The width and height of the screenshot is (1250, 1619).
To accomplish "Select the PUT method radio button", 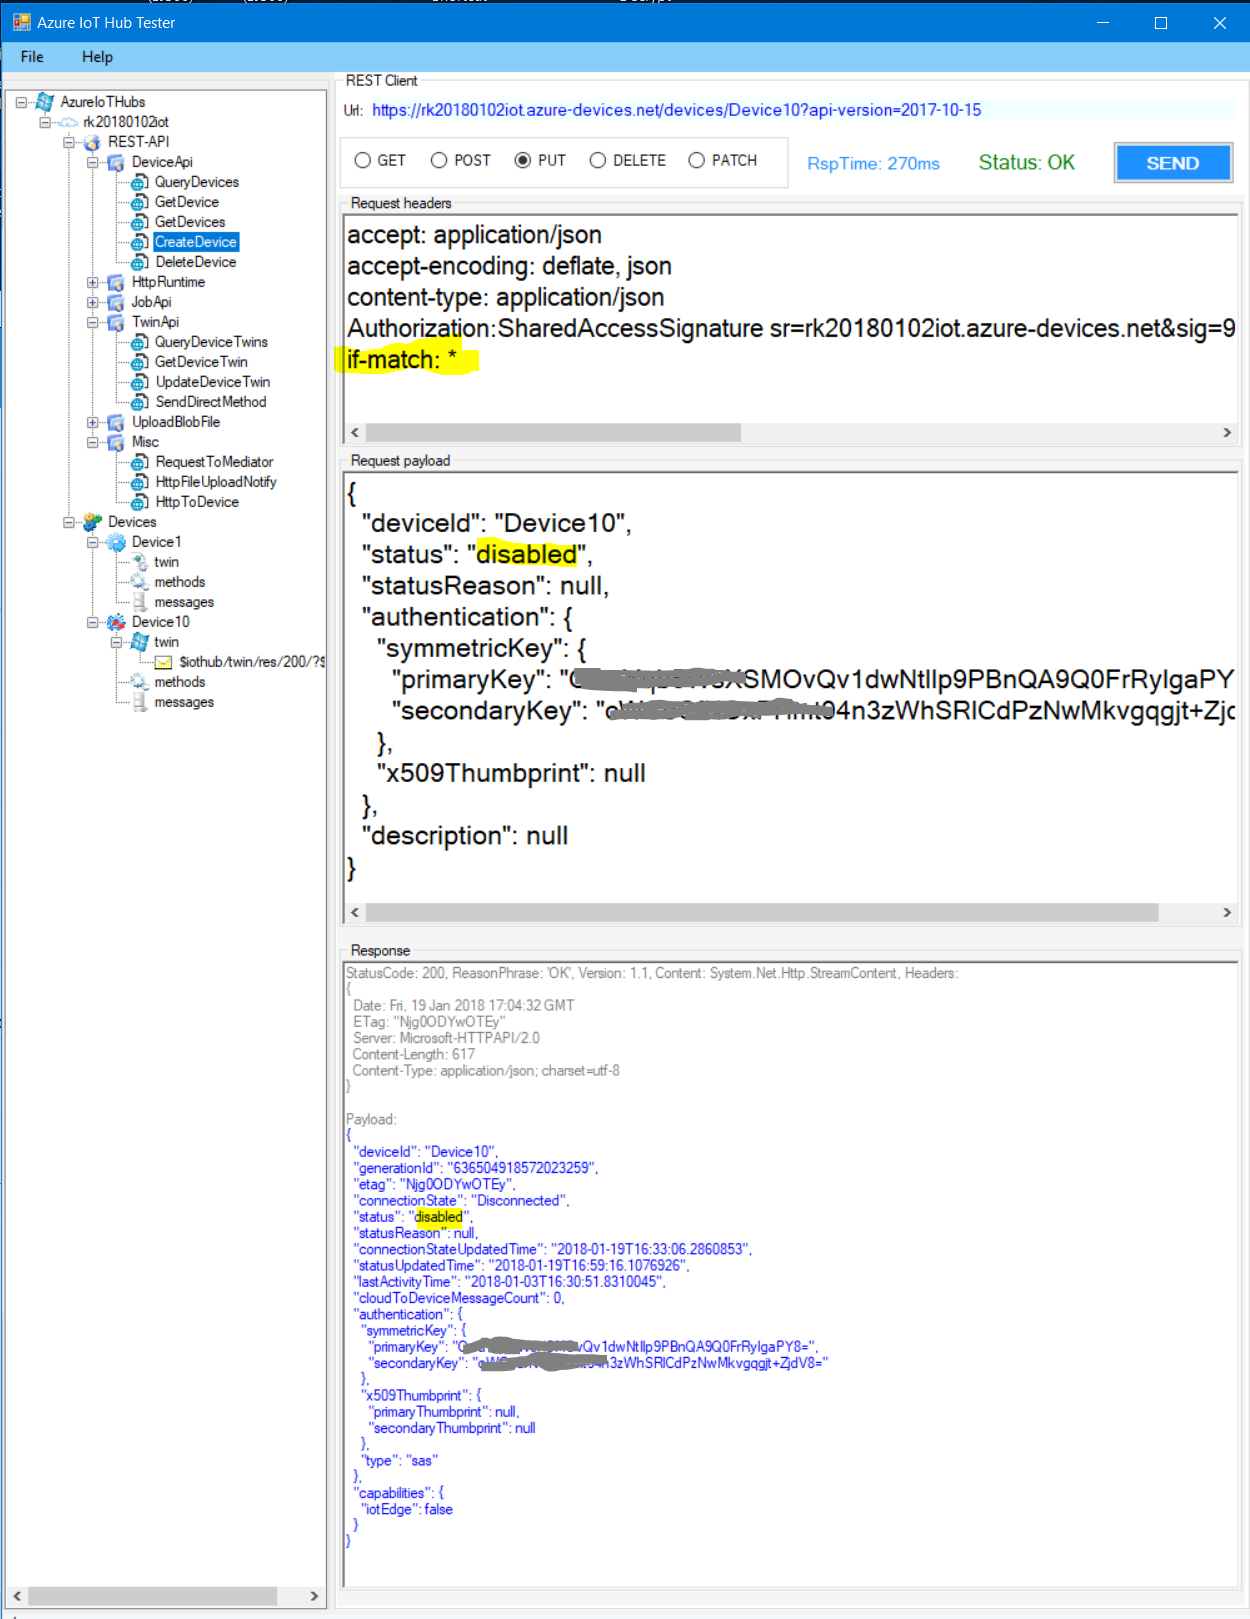I will coord(523,160).
